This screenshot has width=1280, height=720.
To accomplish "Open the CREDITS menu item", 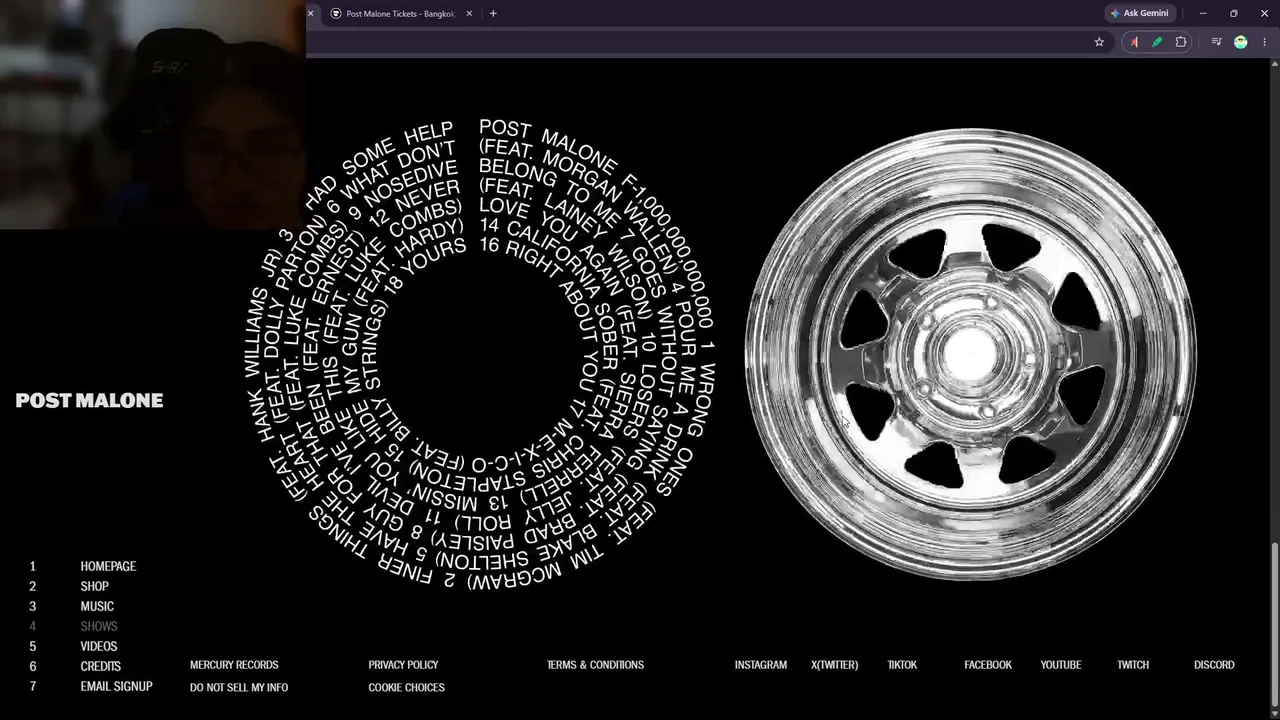I will (x=101, y=666).
